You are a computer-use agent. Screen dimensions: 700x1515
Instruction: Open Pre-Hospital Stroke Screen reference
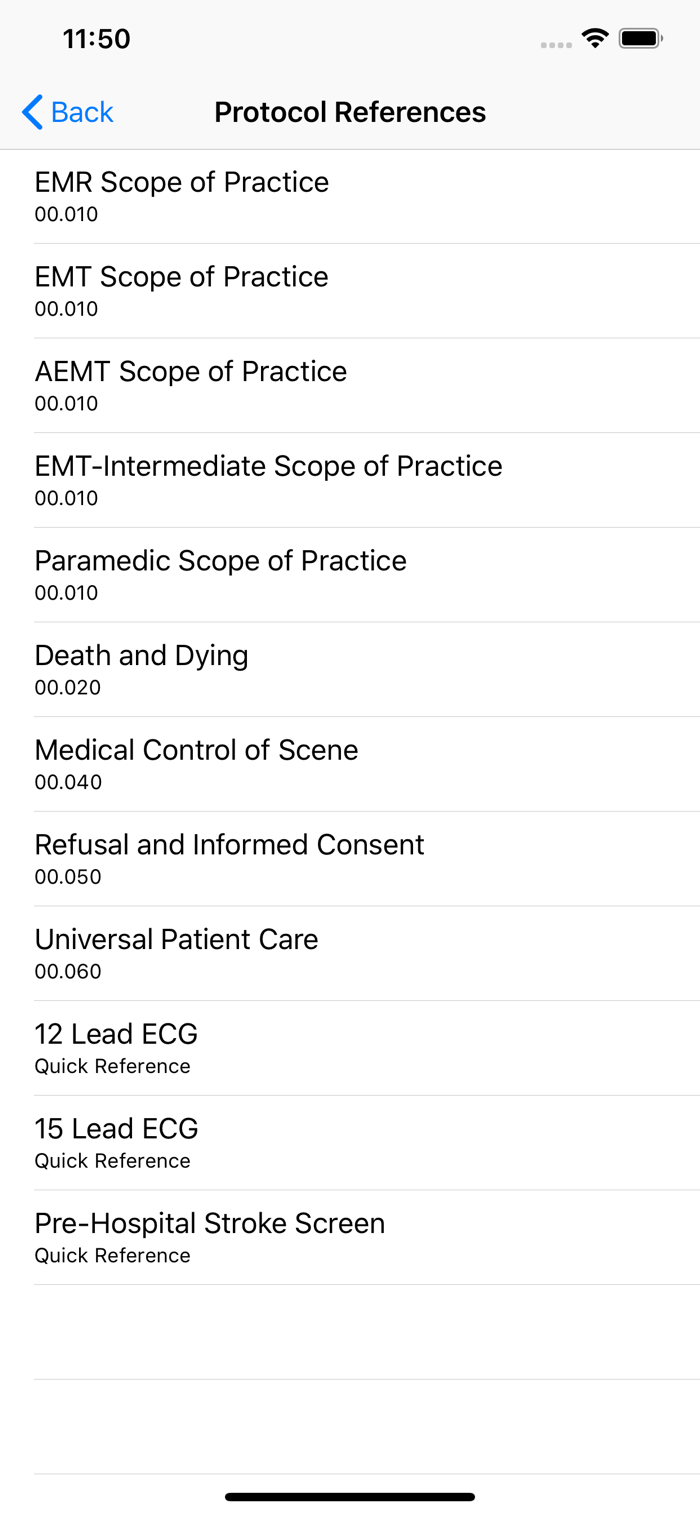click(209, 1237)
